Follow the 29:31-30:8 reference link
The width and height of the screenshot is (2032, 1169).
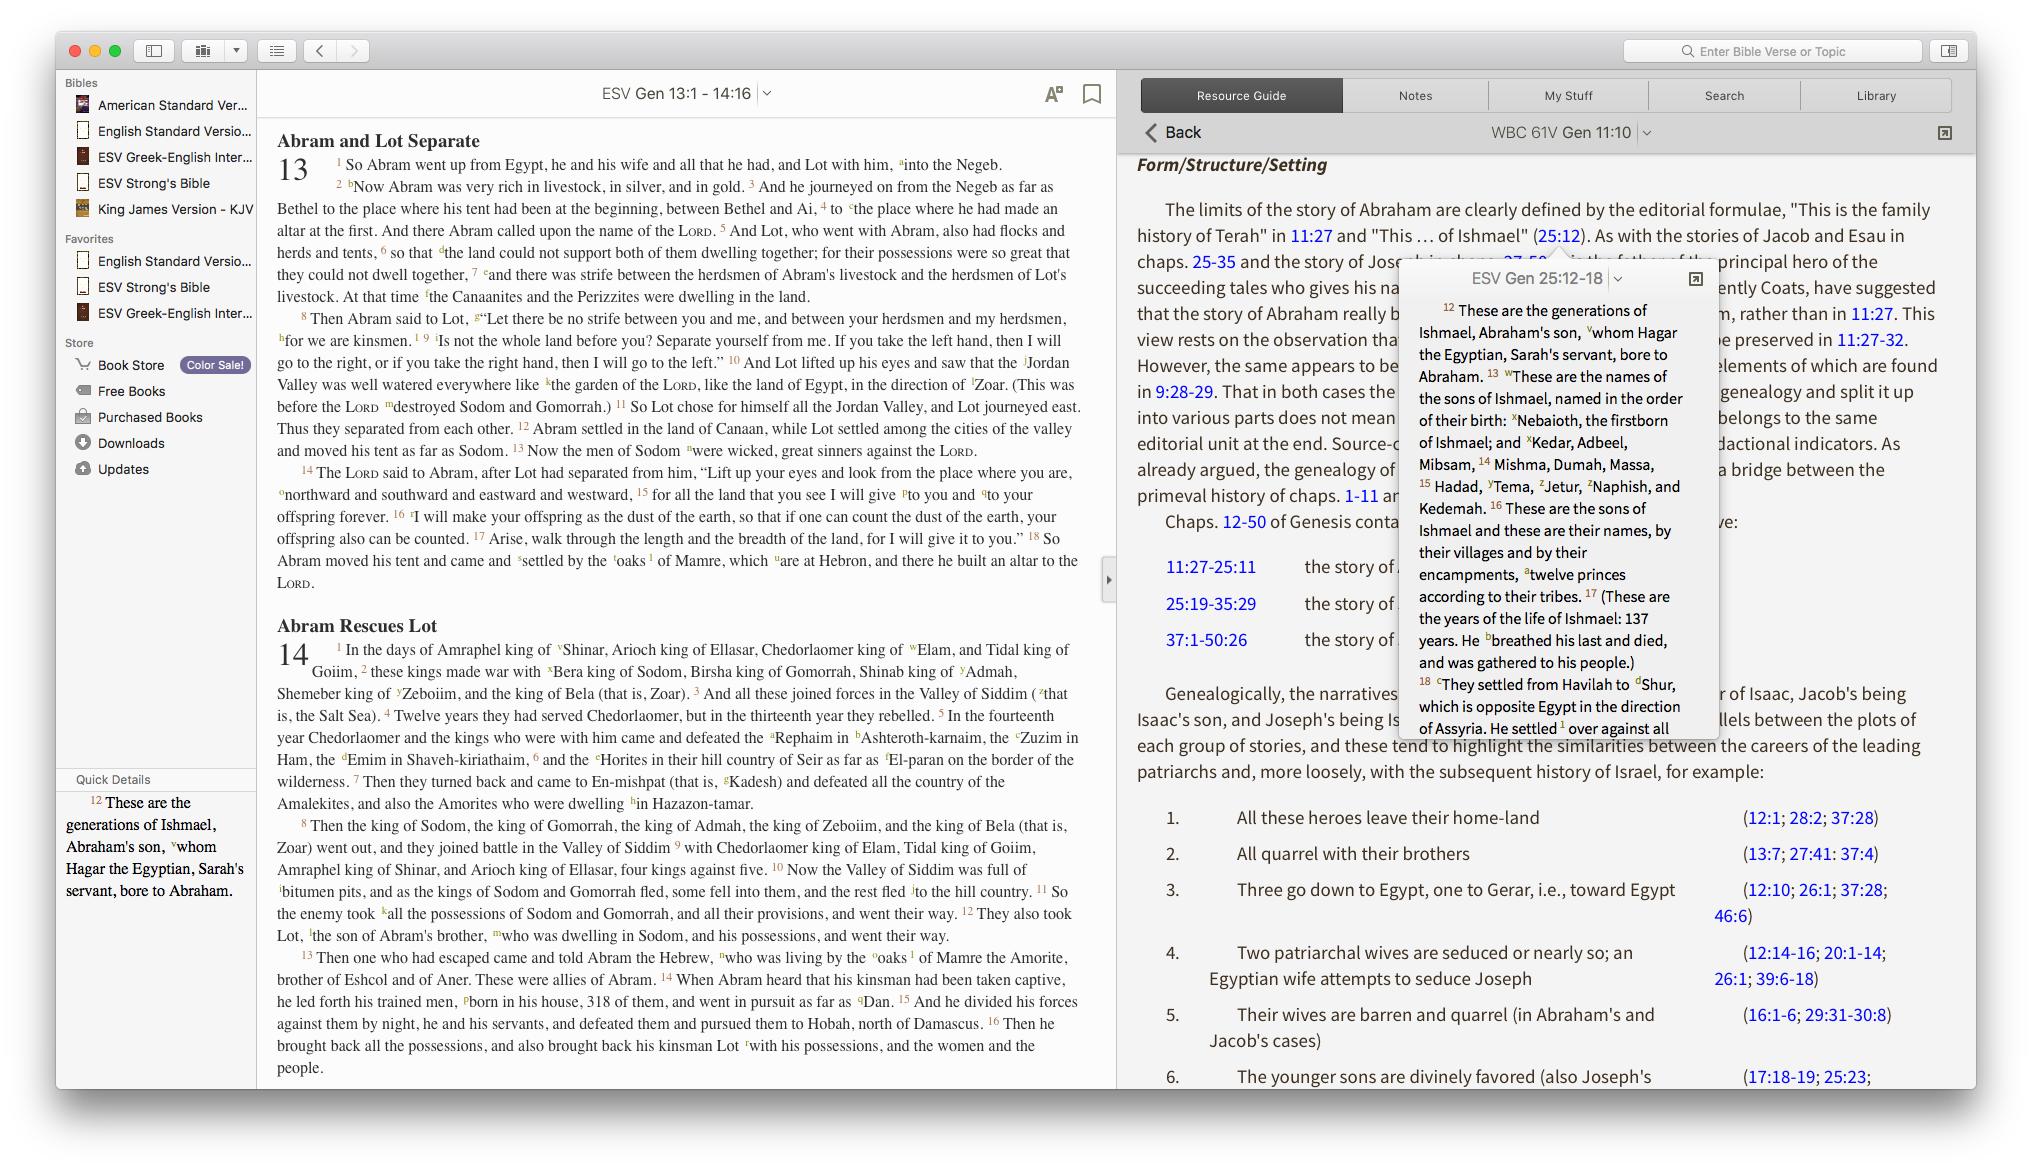(1845, 1015)
